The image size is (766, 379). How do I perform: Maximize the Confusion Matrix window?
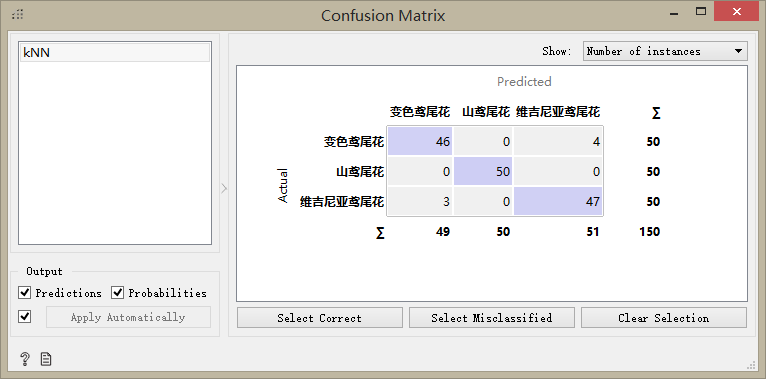pyautogui.click(x=701, y=11)
